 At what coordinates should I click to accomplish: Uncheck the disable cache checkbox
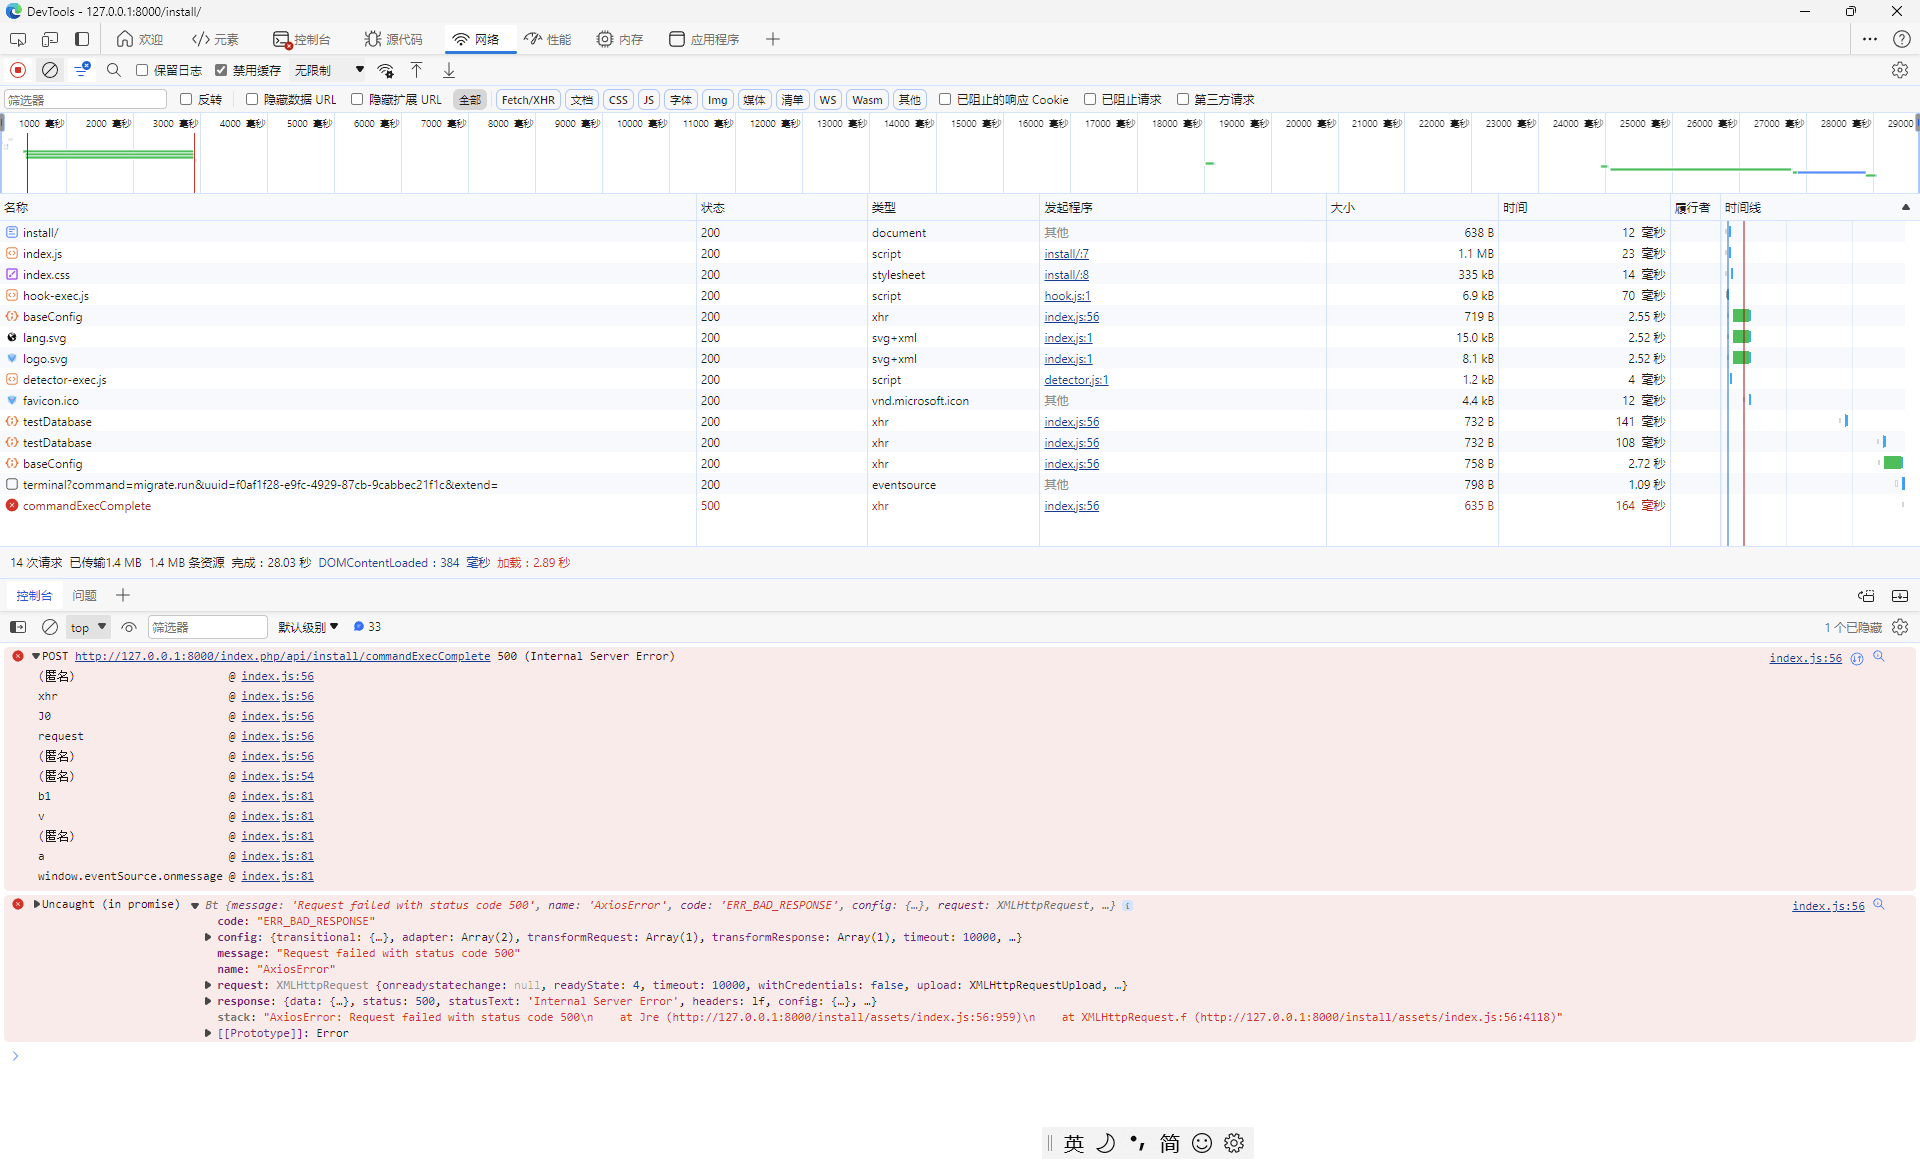pos(221,70)
